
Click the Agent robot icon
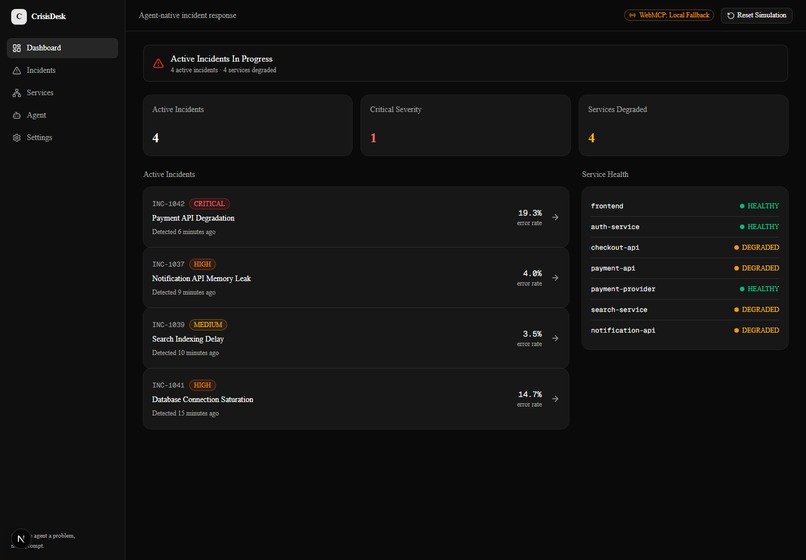tap(17, 116)
